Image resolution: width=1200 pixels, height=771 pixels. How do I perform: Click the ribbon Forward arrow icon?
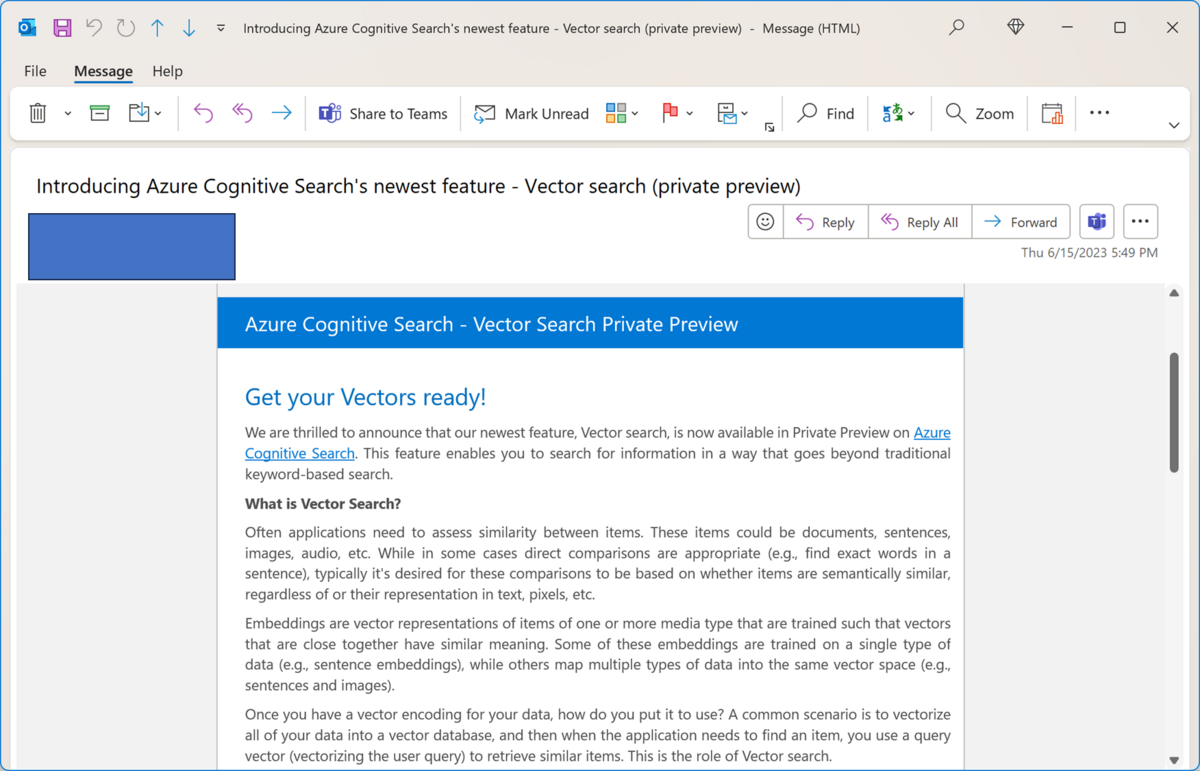point(282,113)
